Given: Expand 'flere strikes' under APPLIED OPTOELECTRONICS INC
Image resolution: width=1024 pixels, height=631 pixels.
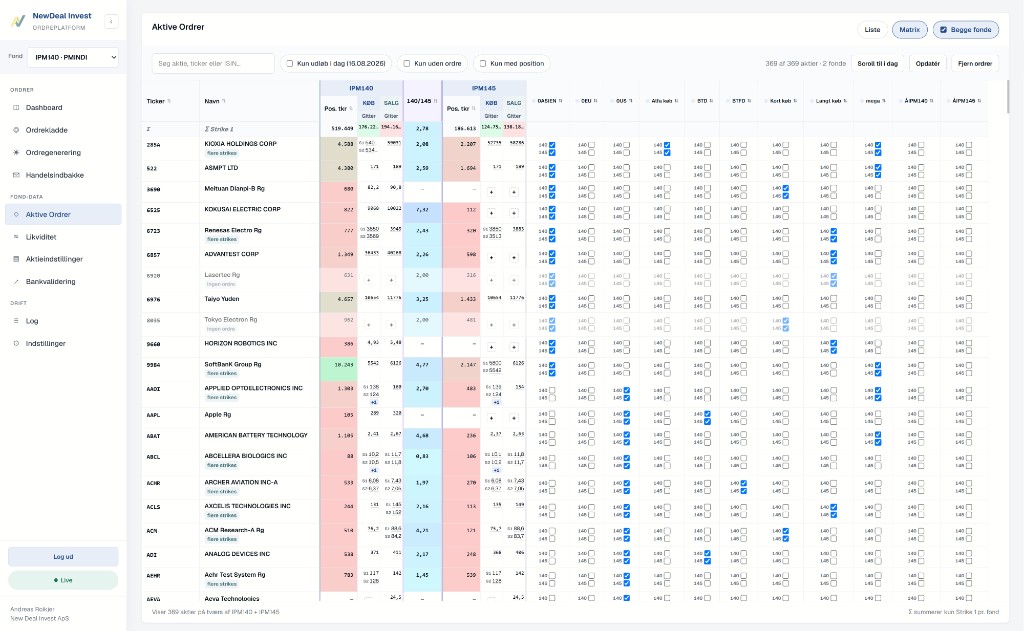Looking at the screenshot, I should (222, 397).
